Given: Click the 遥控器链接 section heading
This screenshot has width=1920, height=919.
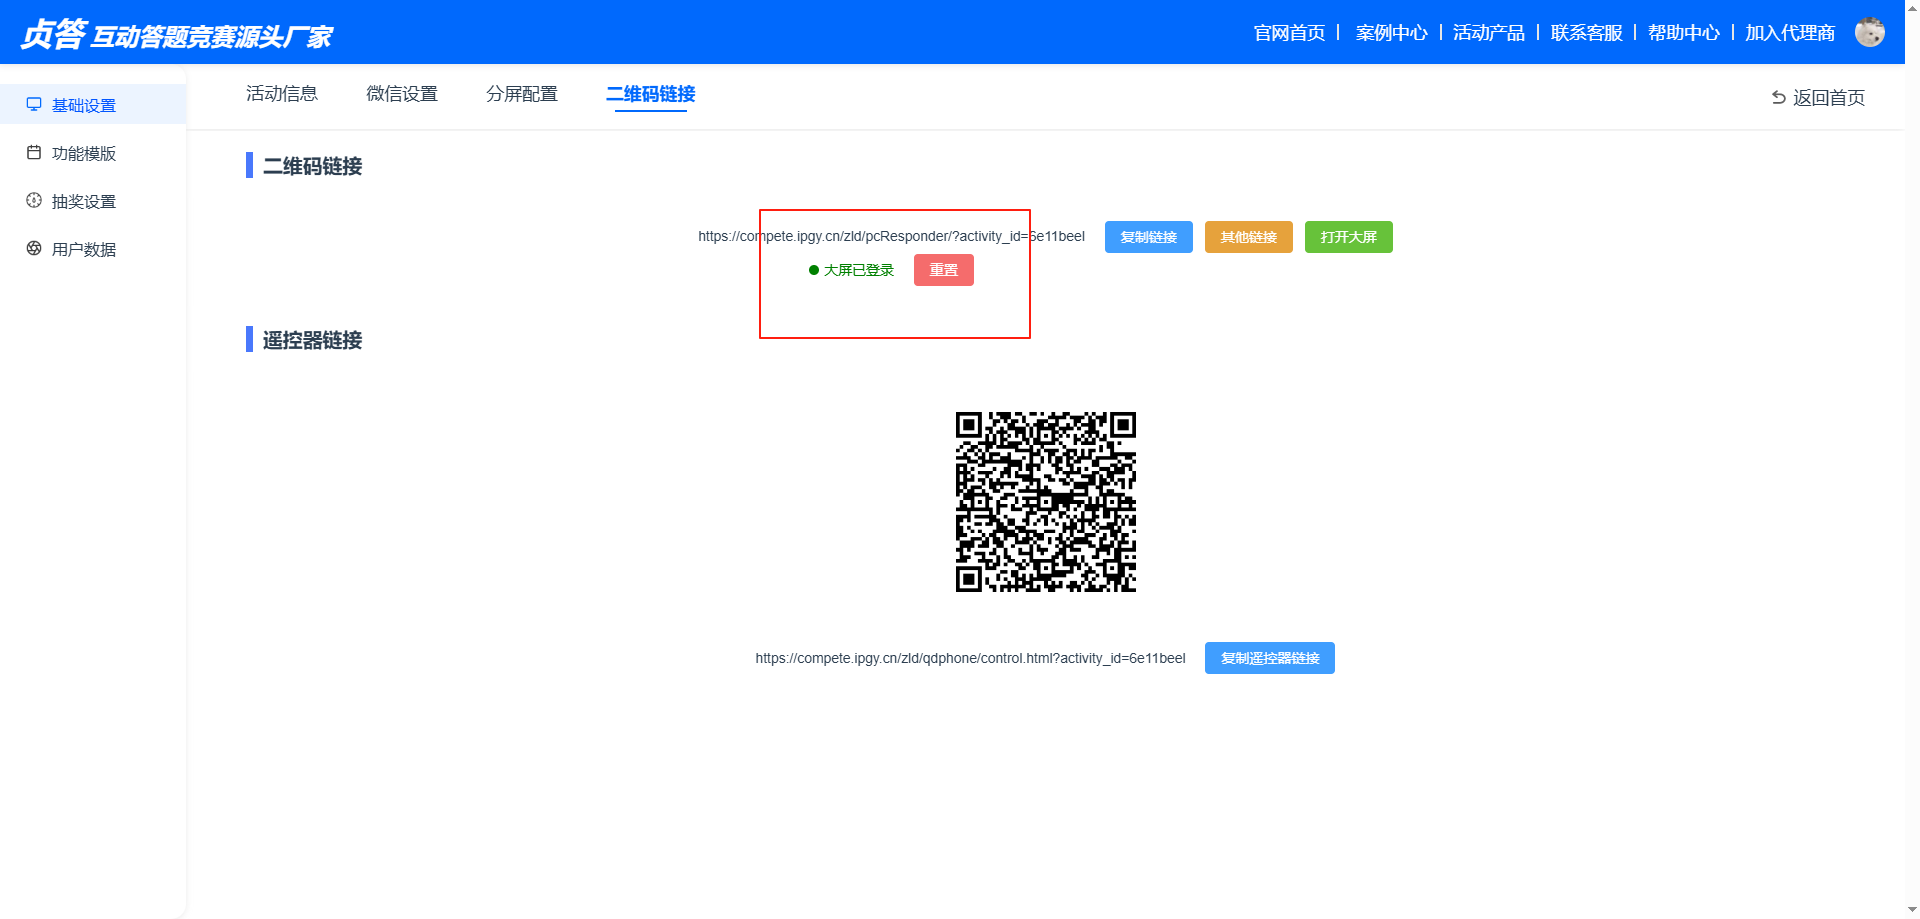Looking at the screenshot, I should 313,340.
